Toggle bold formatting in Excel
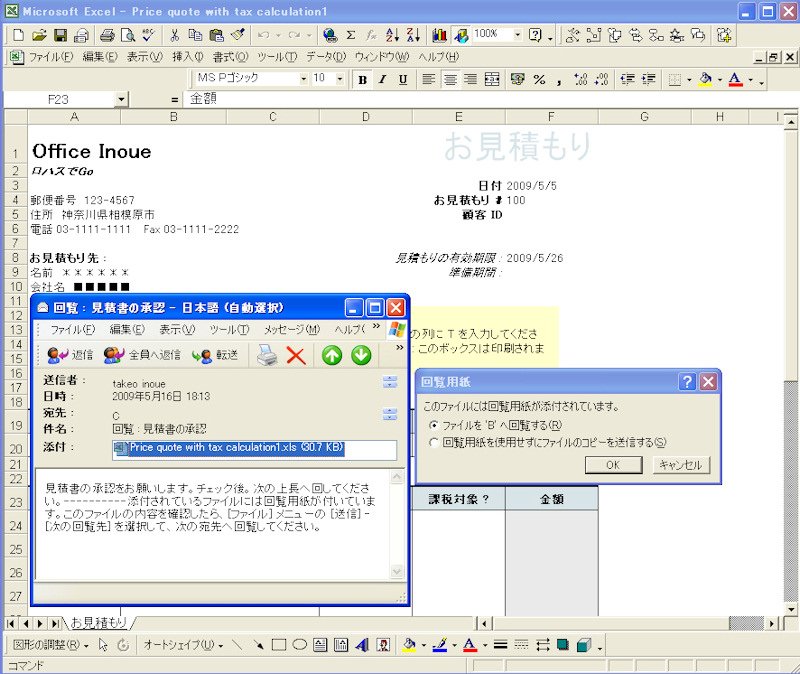 [x=362, y=80]
